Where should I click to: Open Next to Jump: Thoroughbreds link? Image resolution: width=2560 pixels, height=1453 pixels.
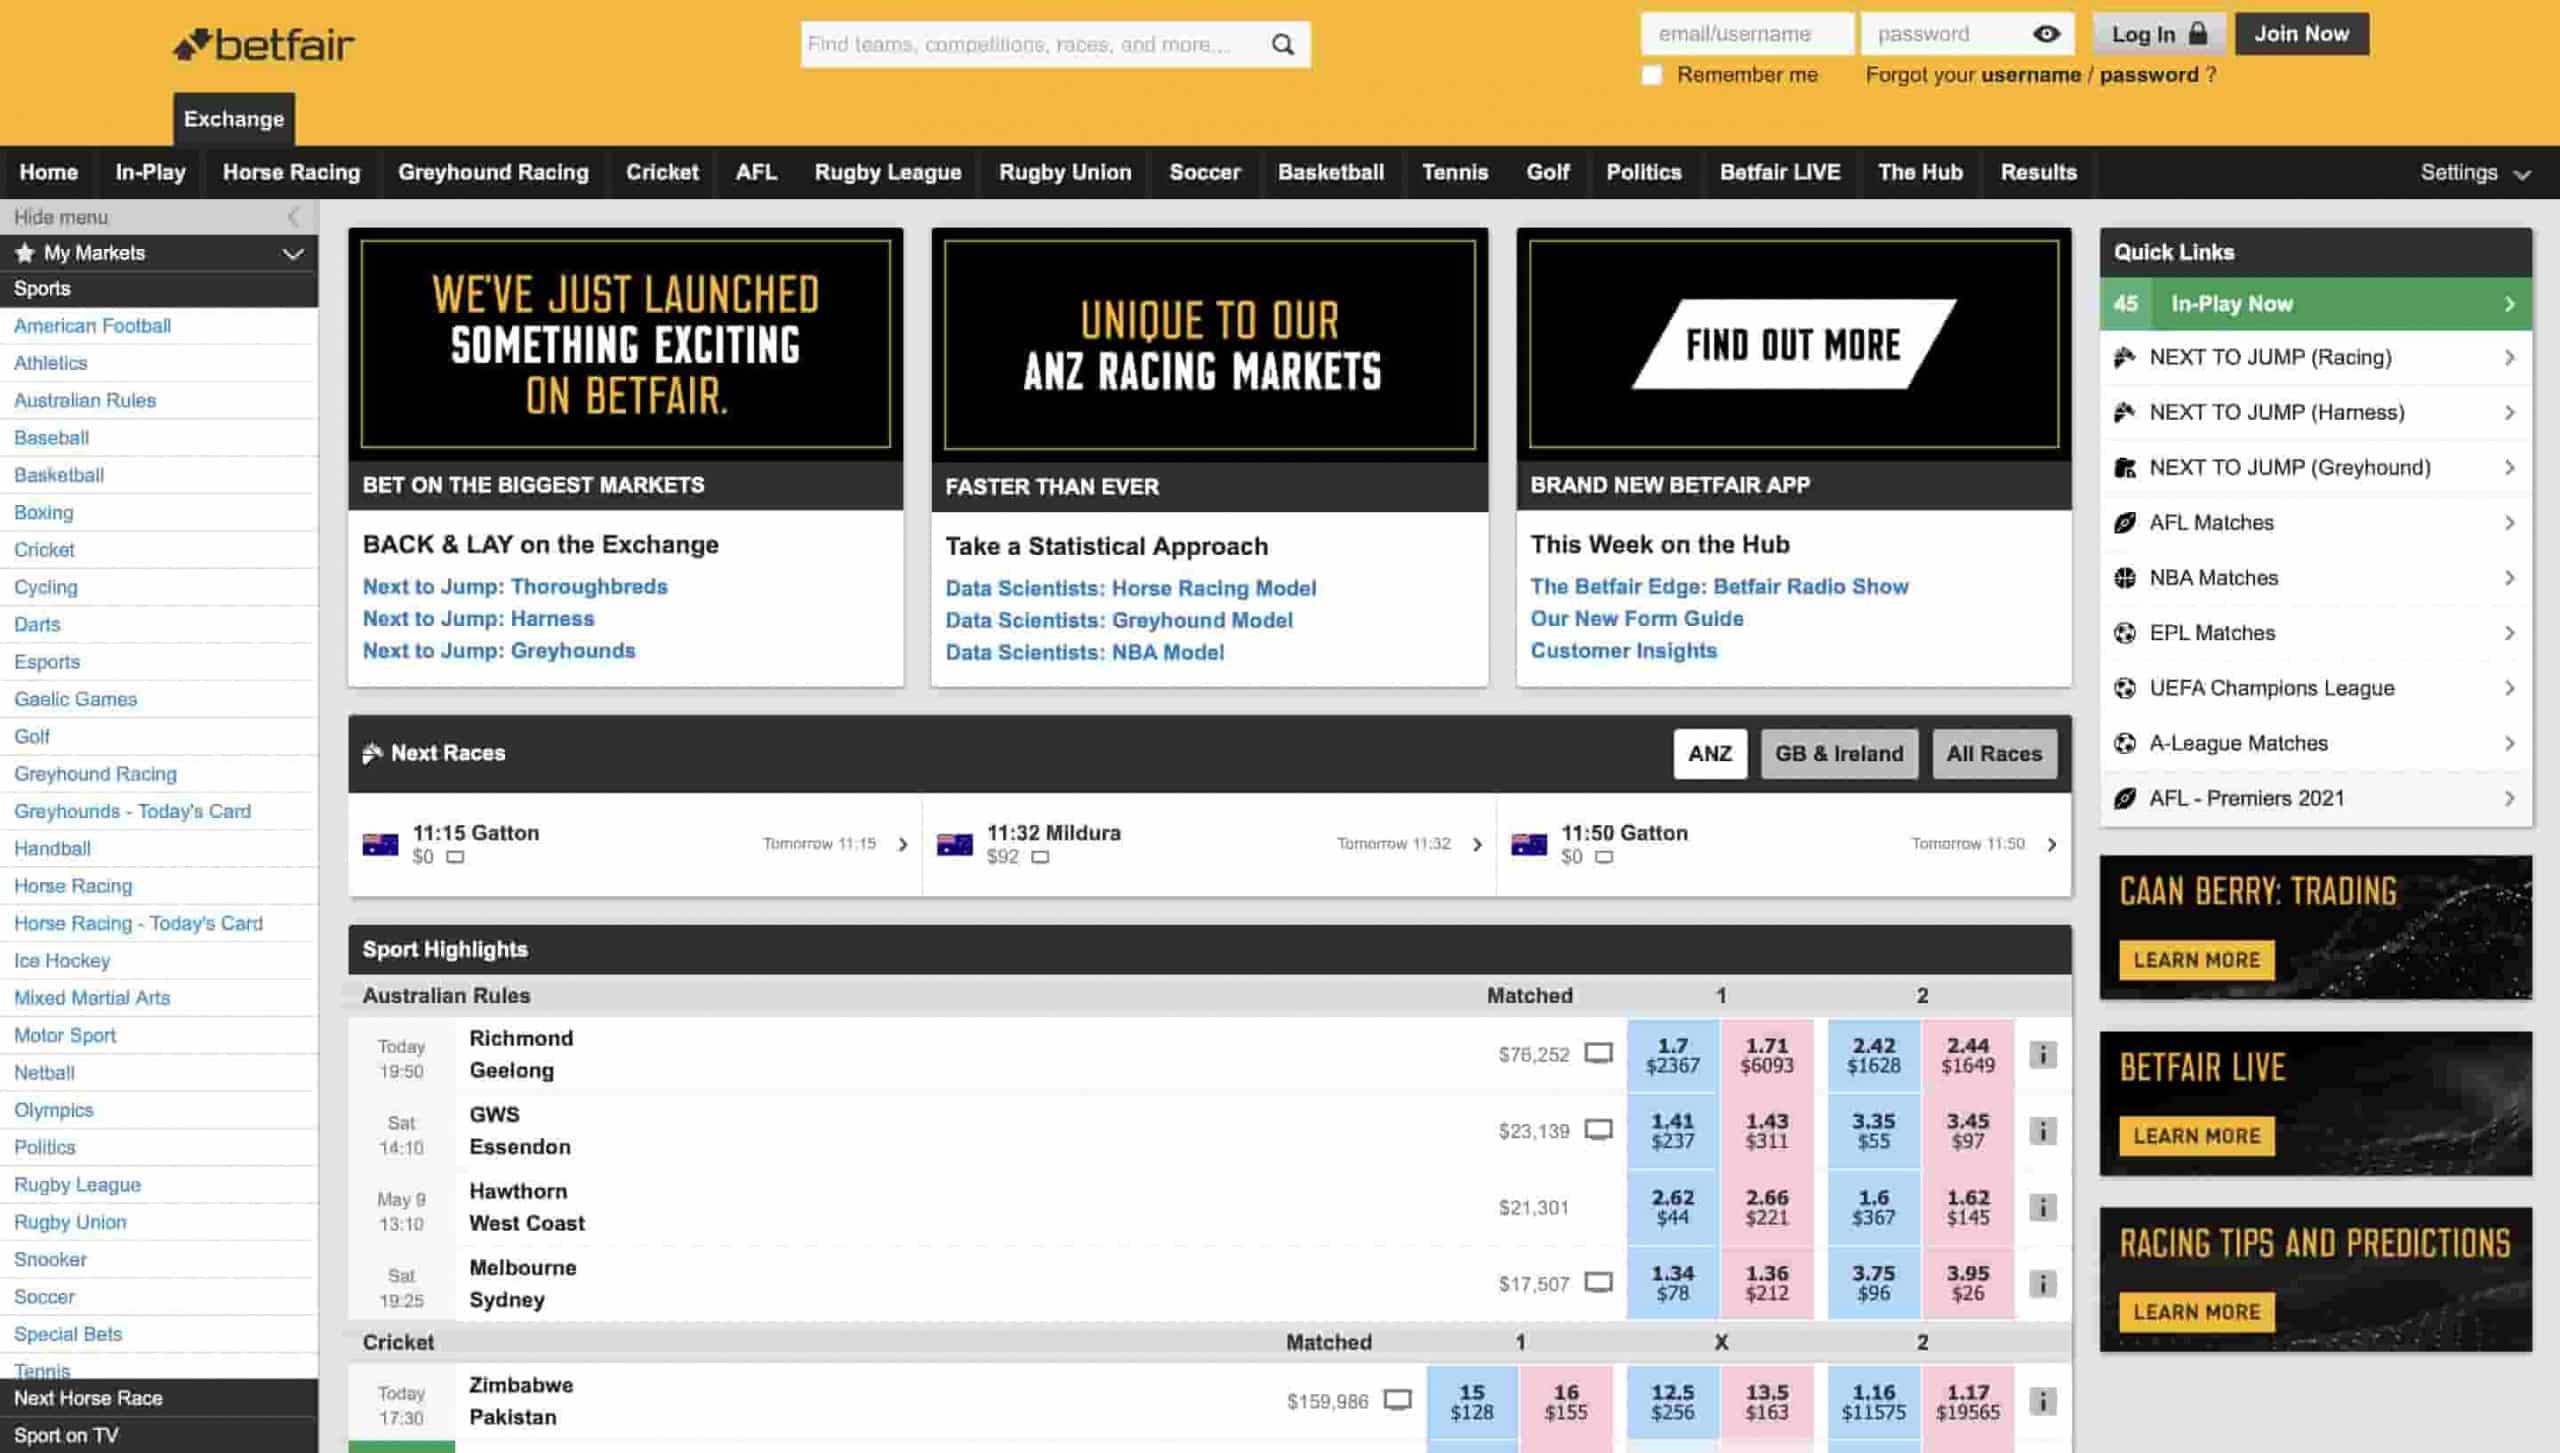[x=515, y=587]
